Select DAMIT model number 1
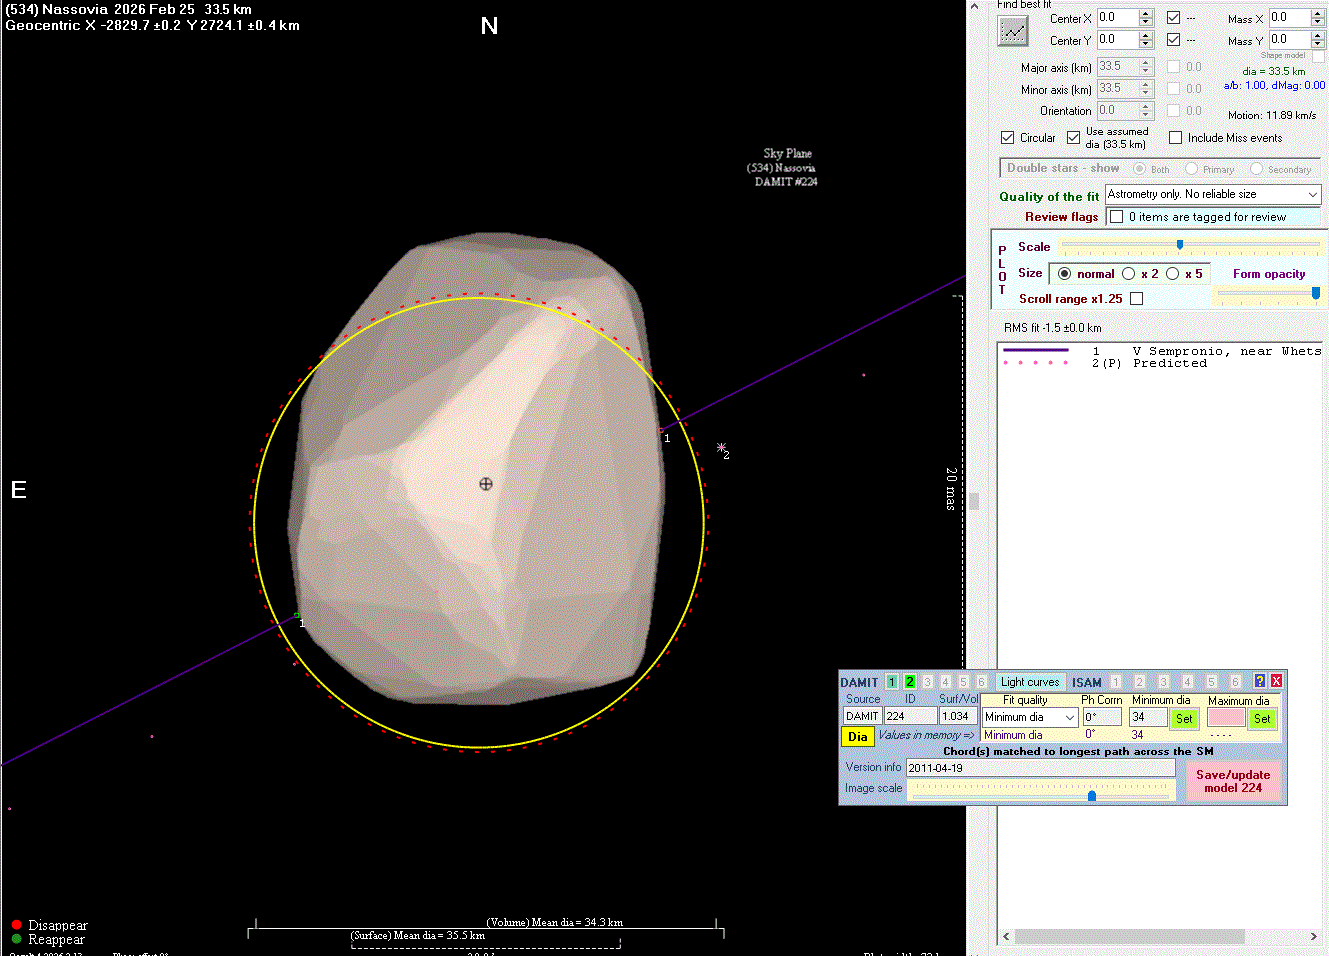The image size is (1329, 956). click(x=892, y=682)
